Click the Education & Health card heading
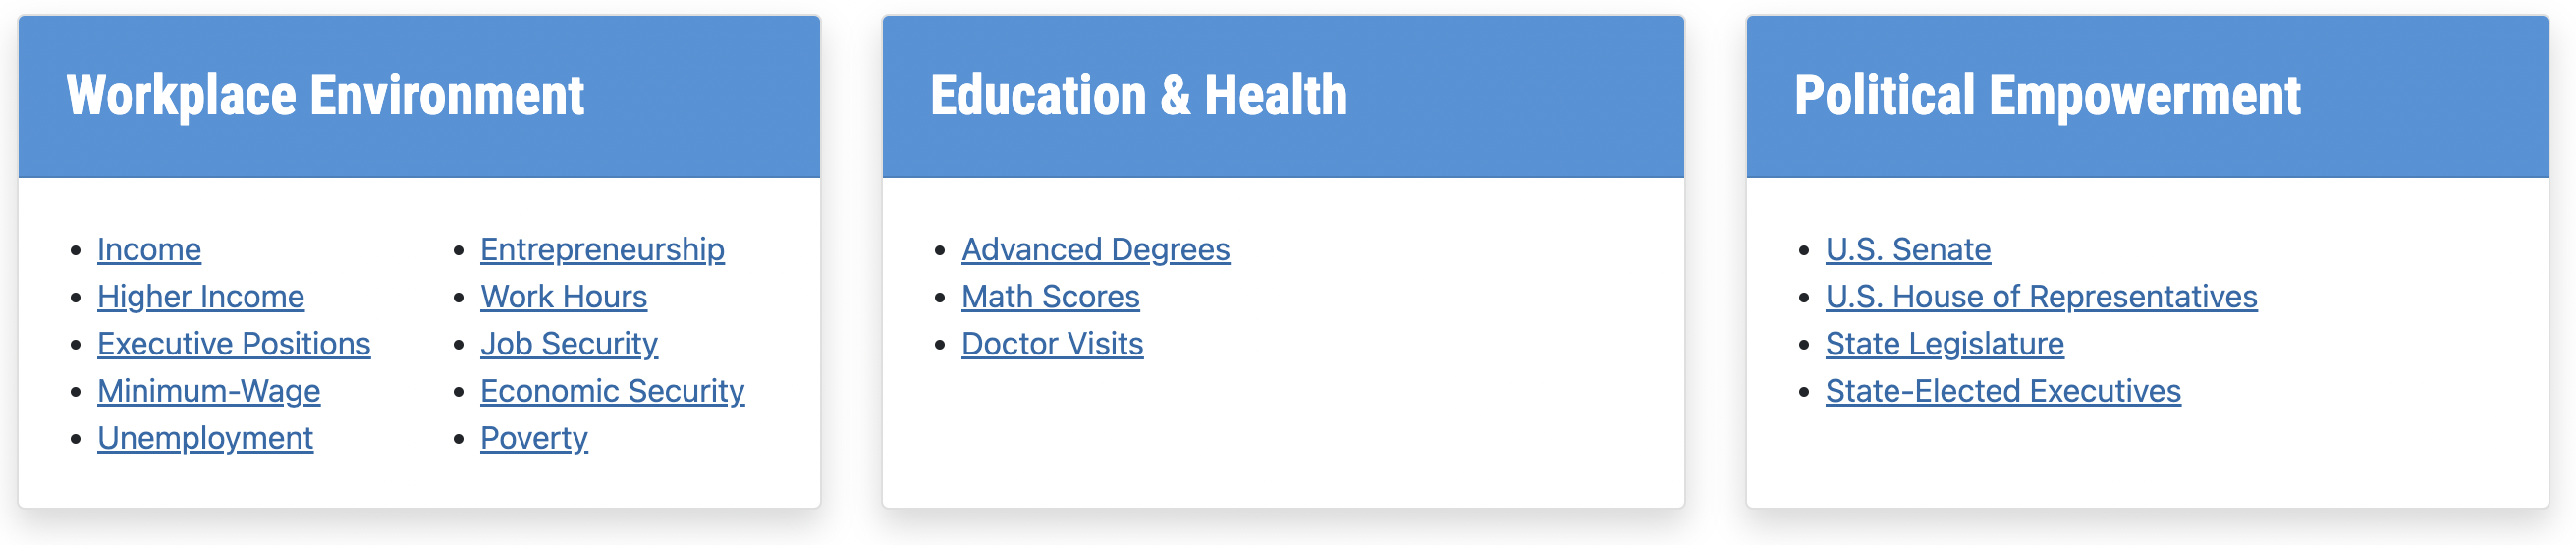2576x545 pixels. 1138,96
